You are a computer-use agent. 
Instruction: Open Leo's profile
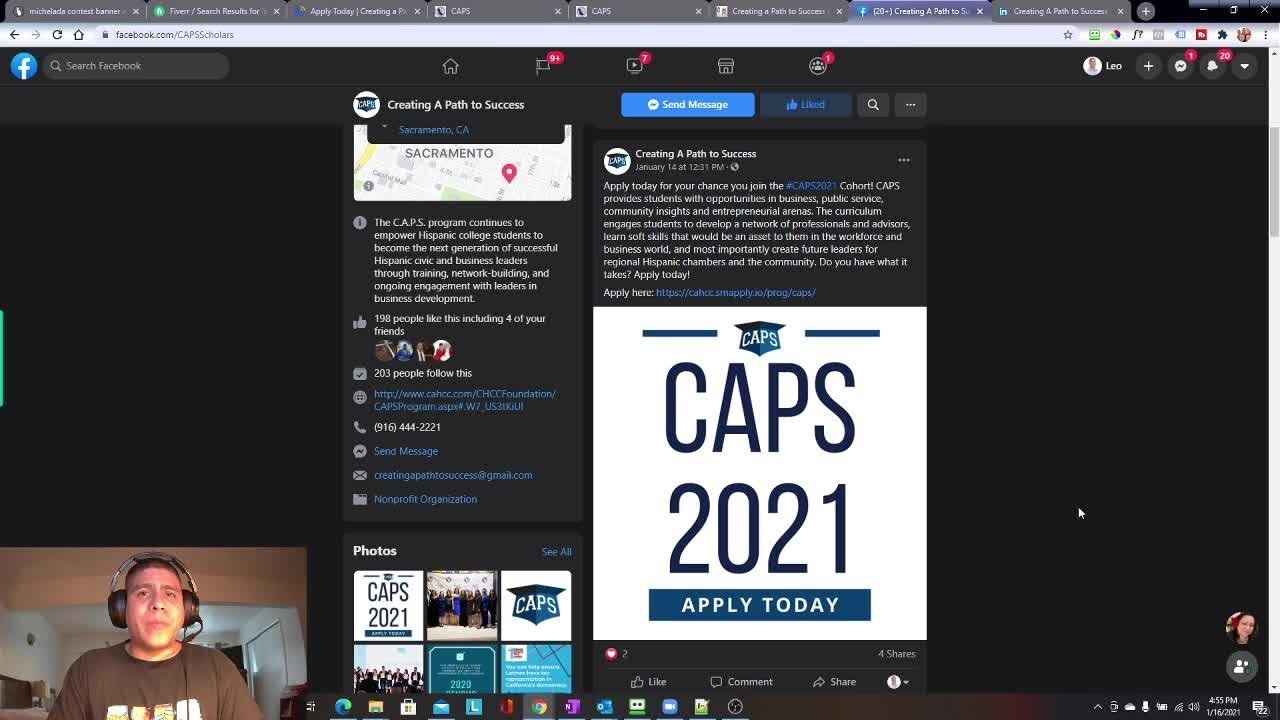(x=1103, y=66)
